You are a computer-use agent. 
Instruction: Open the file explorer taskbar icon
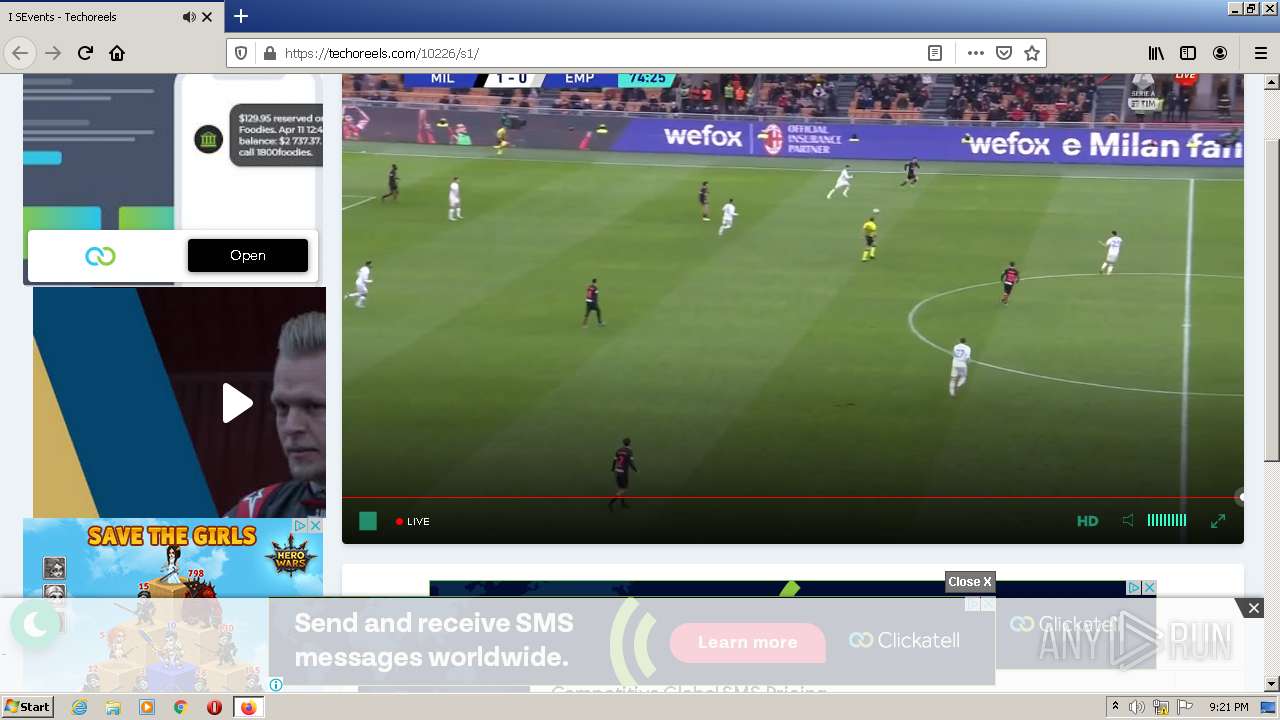pyautogui.click(x=113, y=707)
